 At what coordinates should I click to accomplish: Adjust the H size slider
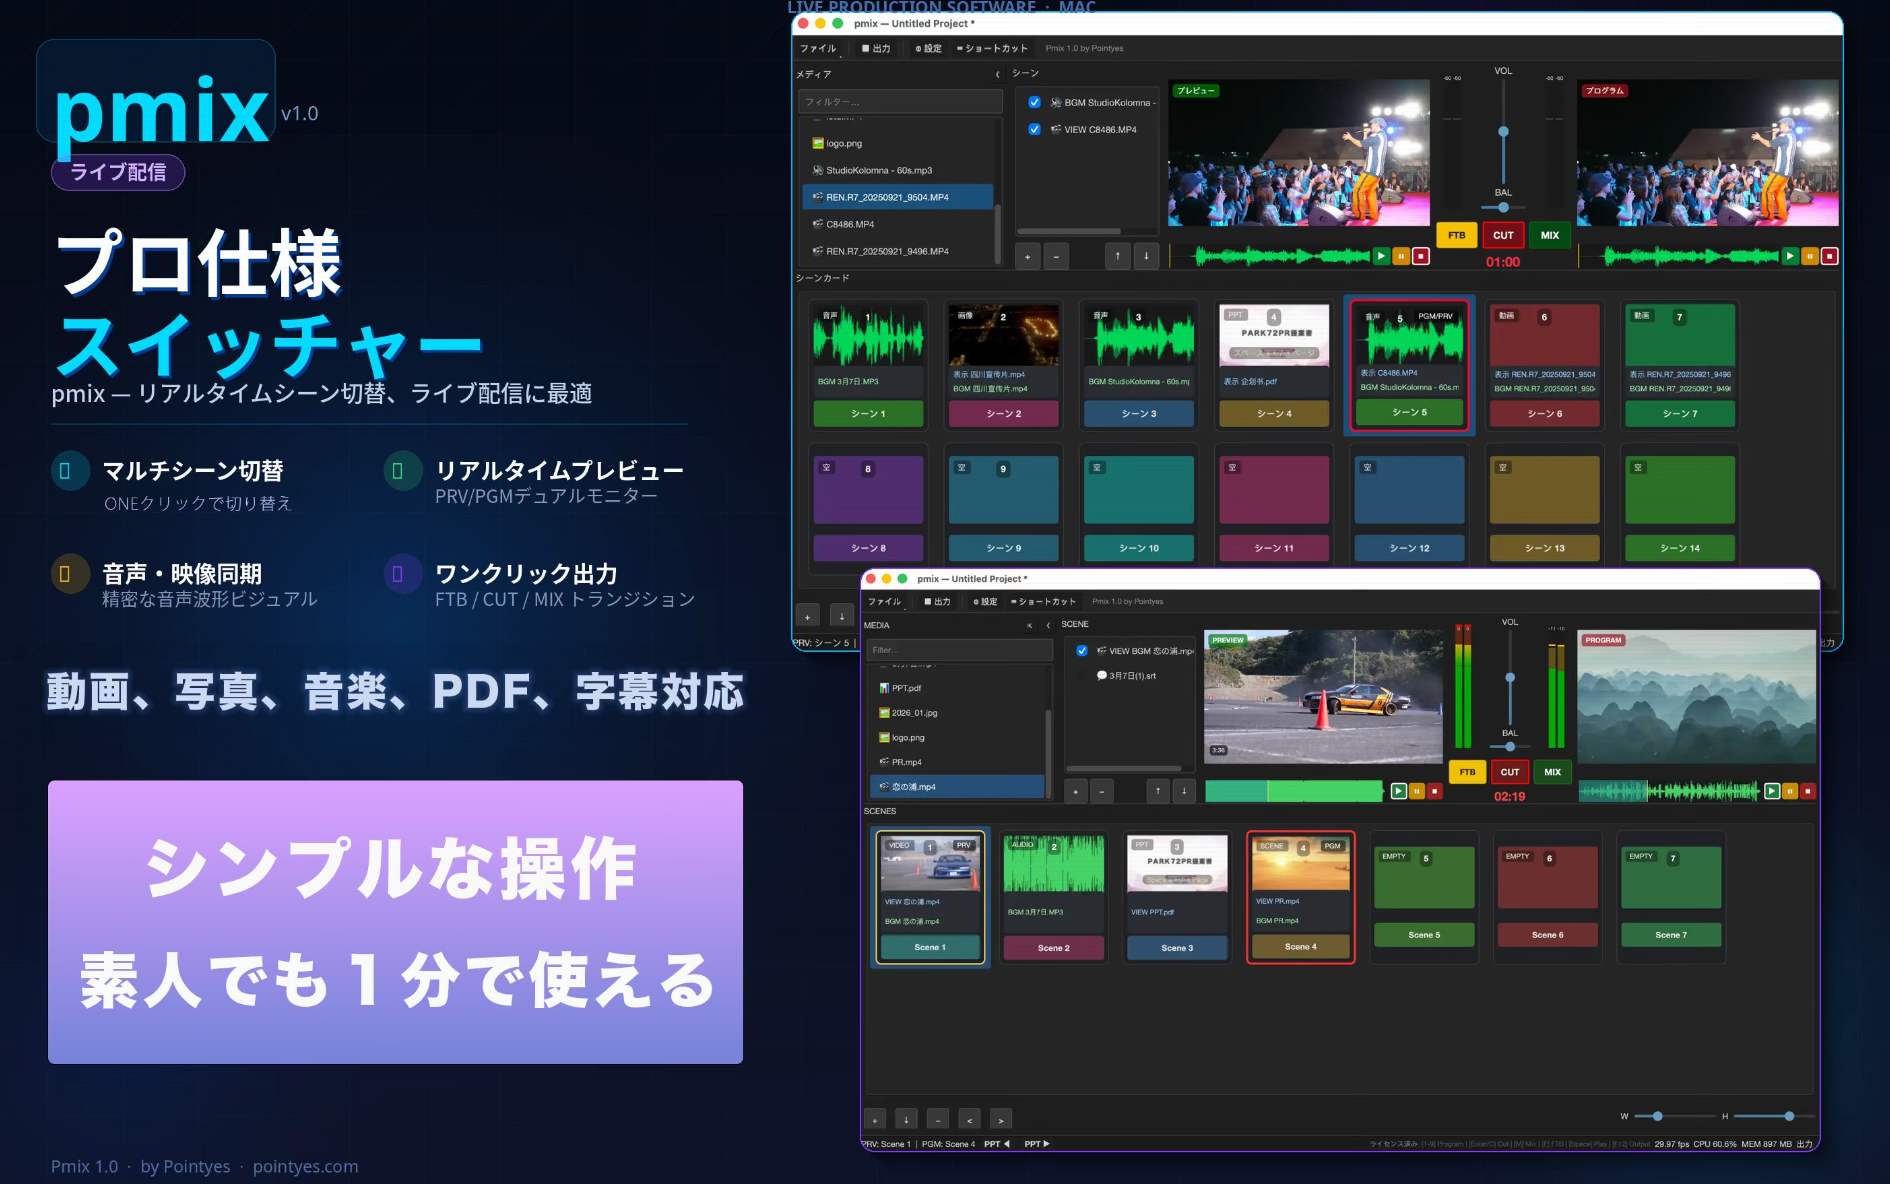[x=1774, y=1116]
